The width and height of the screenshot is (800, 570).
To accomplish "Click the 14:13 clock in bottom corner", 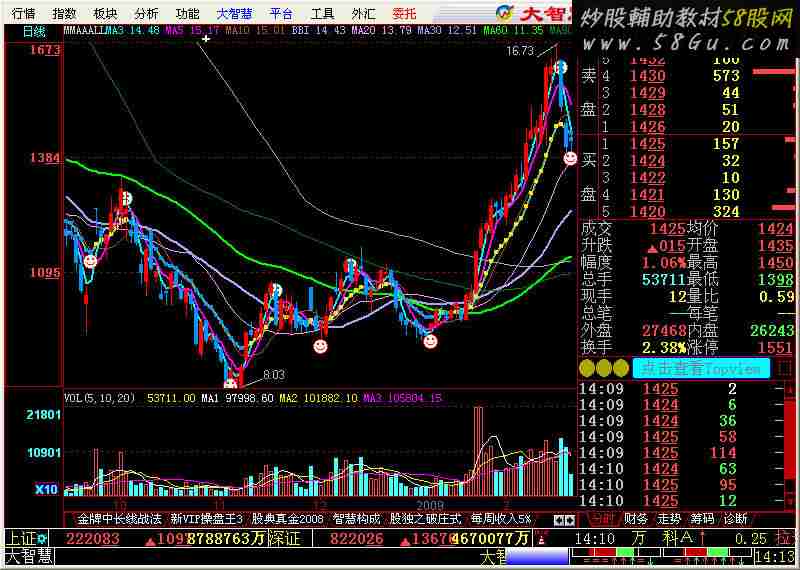I will (x=776, y=557).
